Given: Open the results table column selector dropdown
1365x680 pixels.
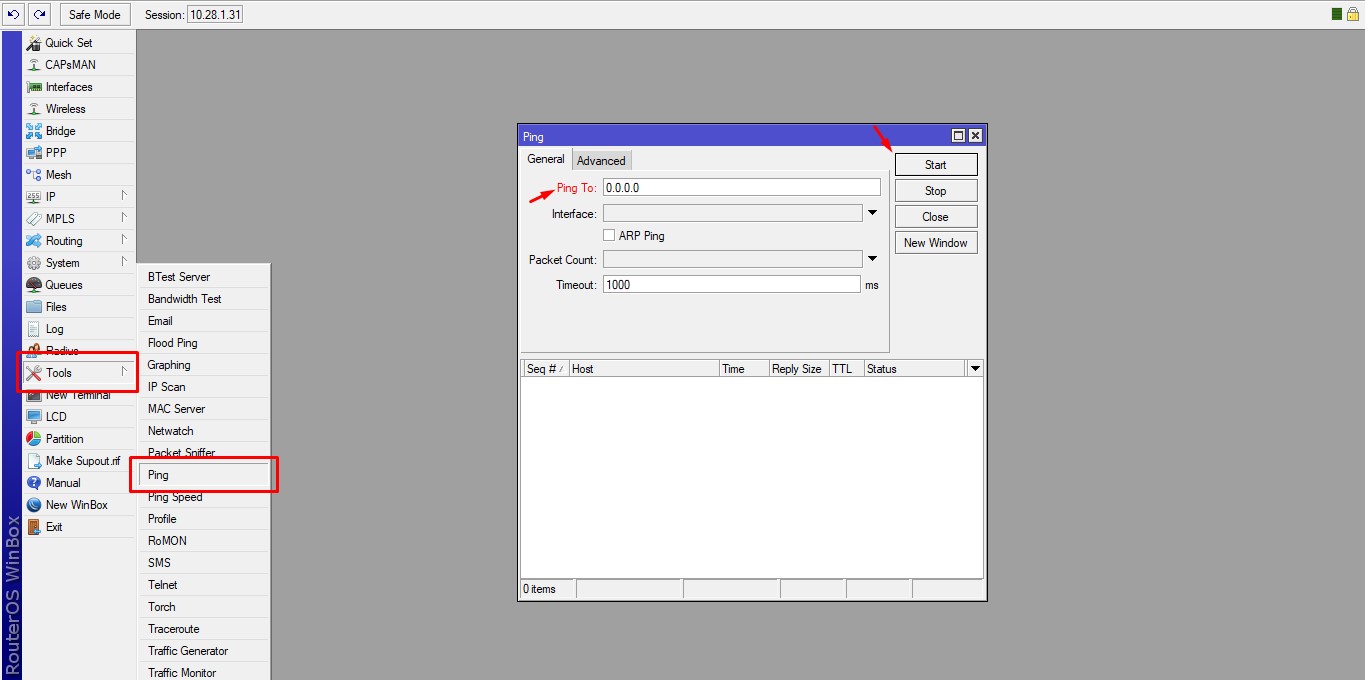Looking at the screenshot, I should tap(975, 369).
